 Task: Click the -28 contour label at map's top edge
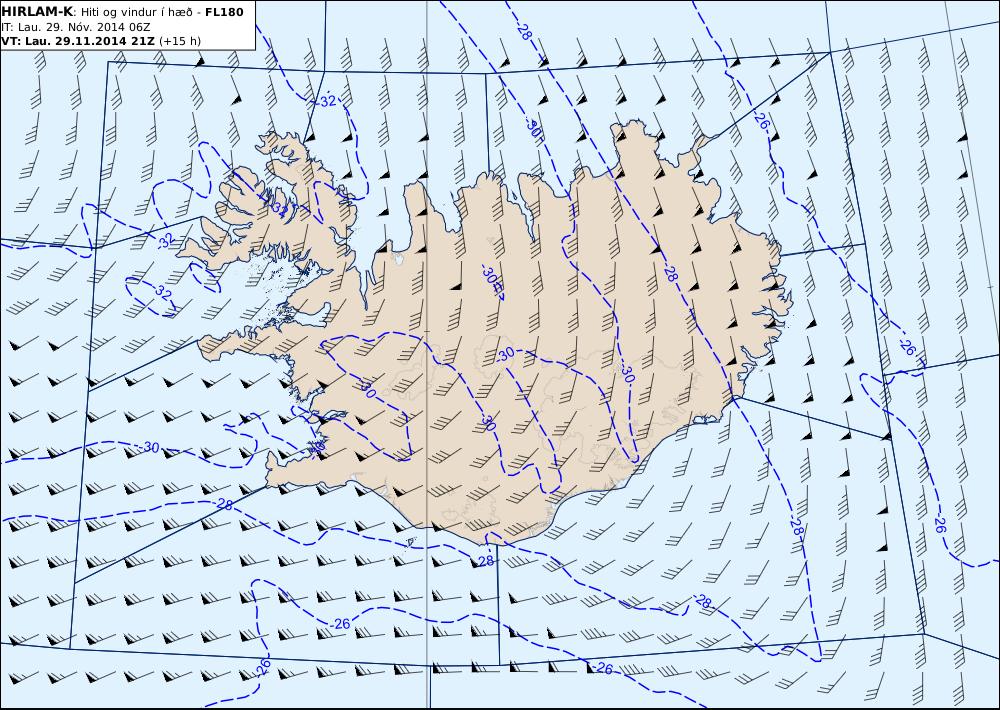click(x=524, y=31)
